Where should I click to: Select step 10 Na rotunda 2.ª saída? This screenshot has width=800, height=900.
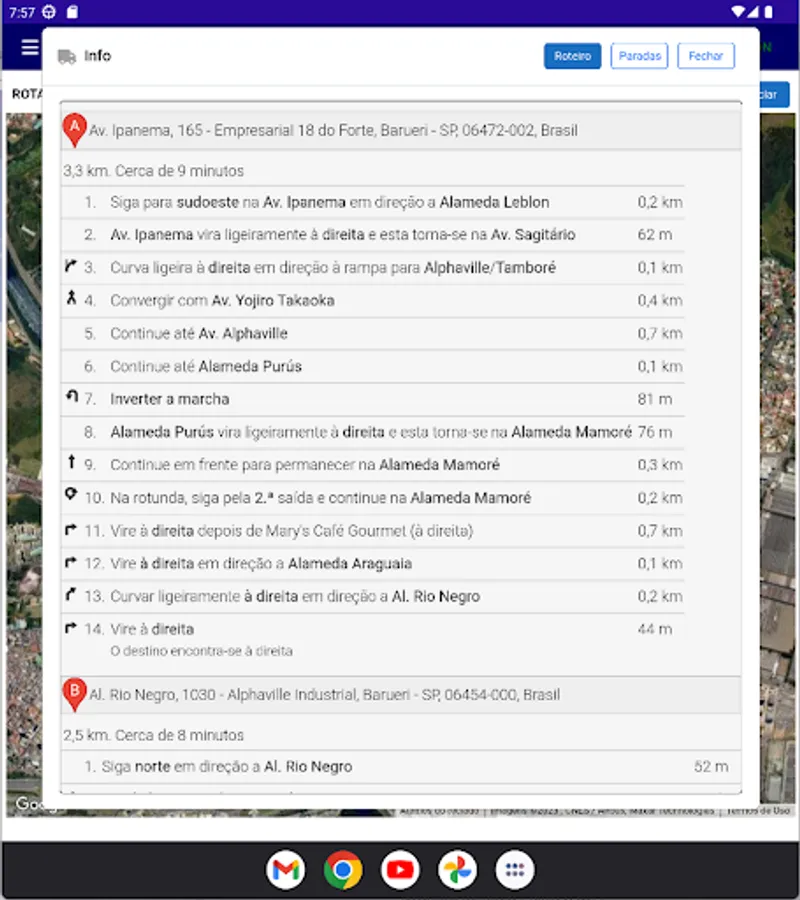(x=373, y=498)
